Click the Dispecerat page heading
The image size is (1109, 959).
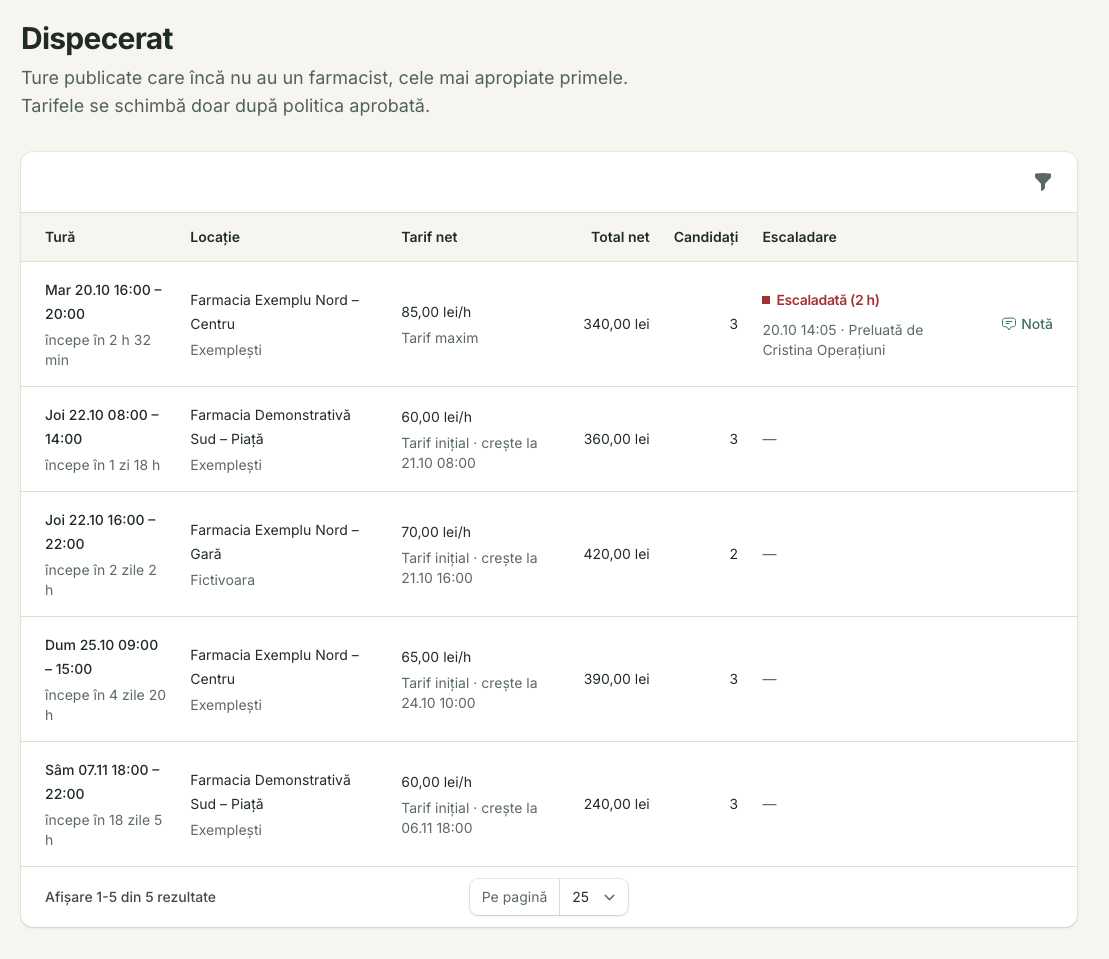pos(97,39)
